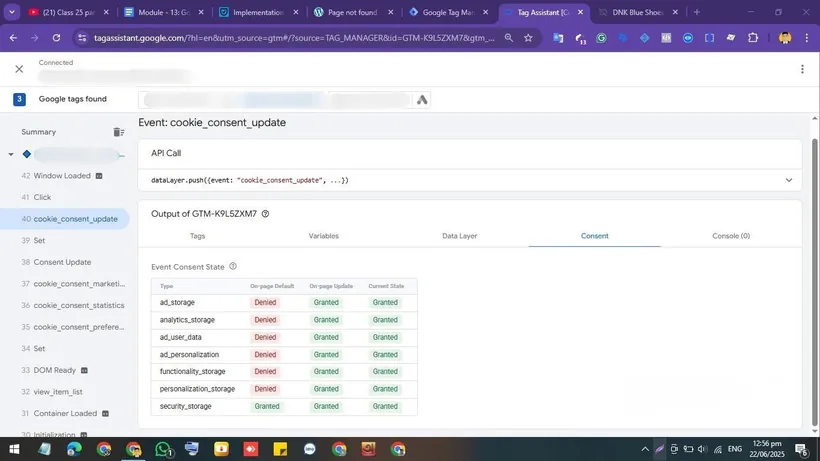This screenshot has height=461, width=820.
Task: Click the functionality_storage row label
Action: click(192, 372)
